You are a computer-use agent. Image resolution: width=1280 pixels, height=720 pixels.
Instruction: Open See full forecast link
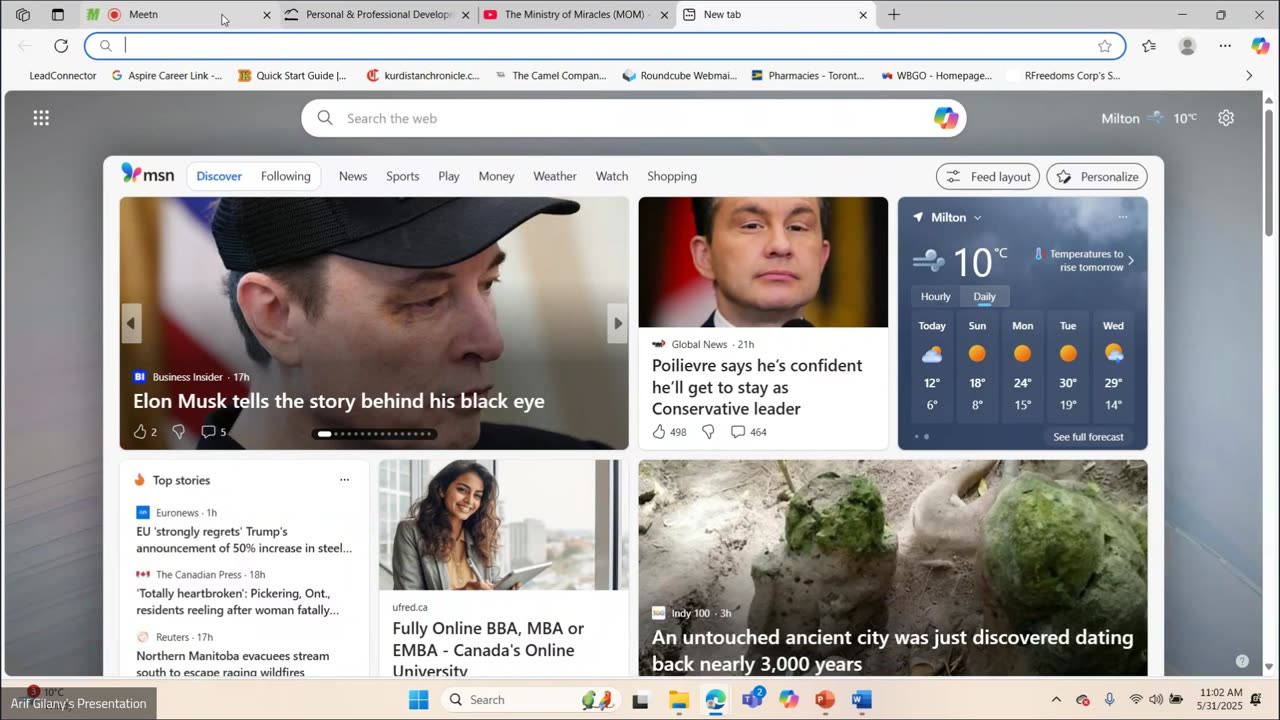click(1088, 437)
